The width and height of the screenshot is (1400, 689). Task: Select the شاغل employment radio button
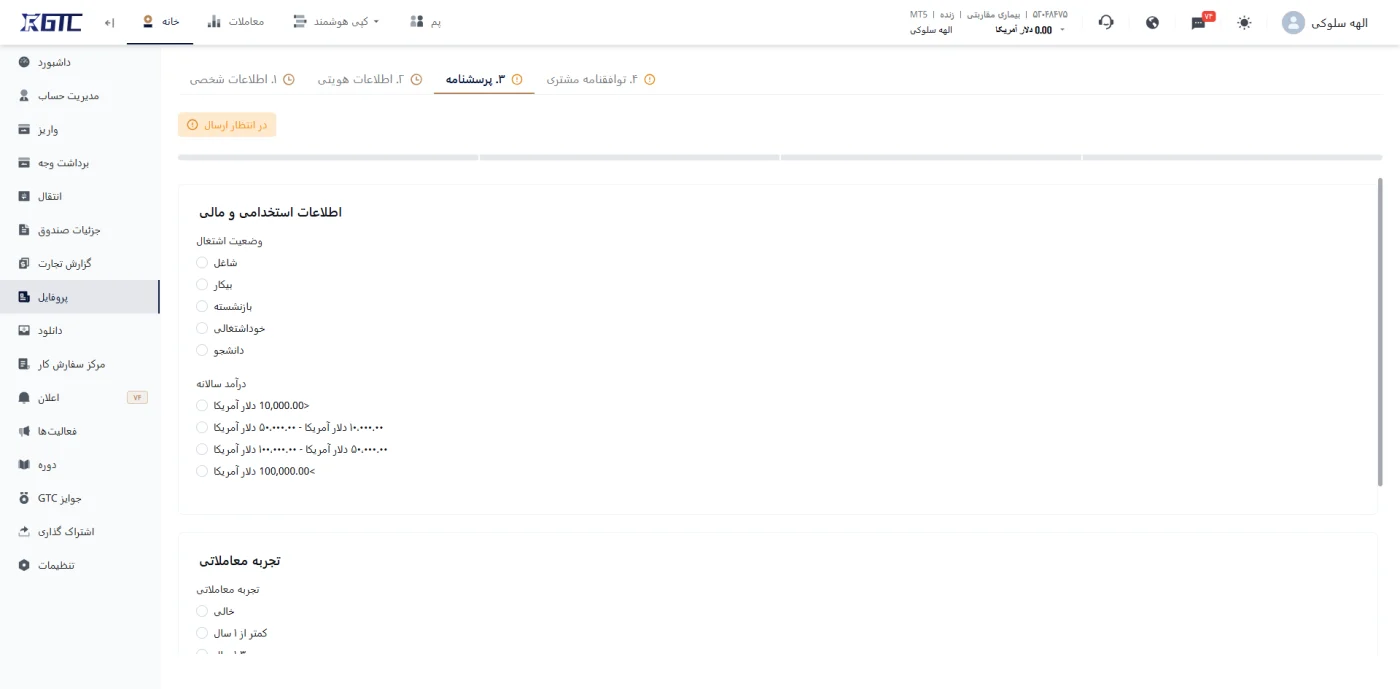[202, 263]
